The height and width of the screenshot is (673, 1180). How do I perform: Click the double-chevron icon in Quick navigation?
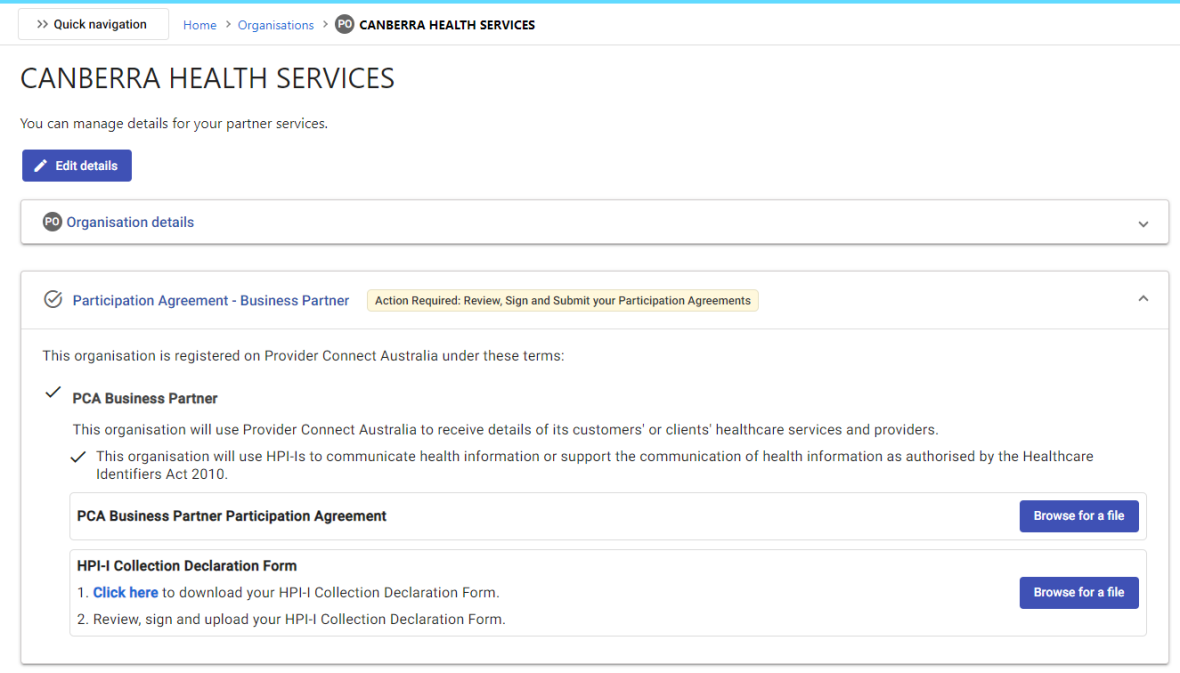click(x=42, y=24)
